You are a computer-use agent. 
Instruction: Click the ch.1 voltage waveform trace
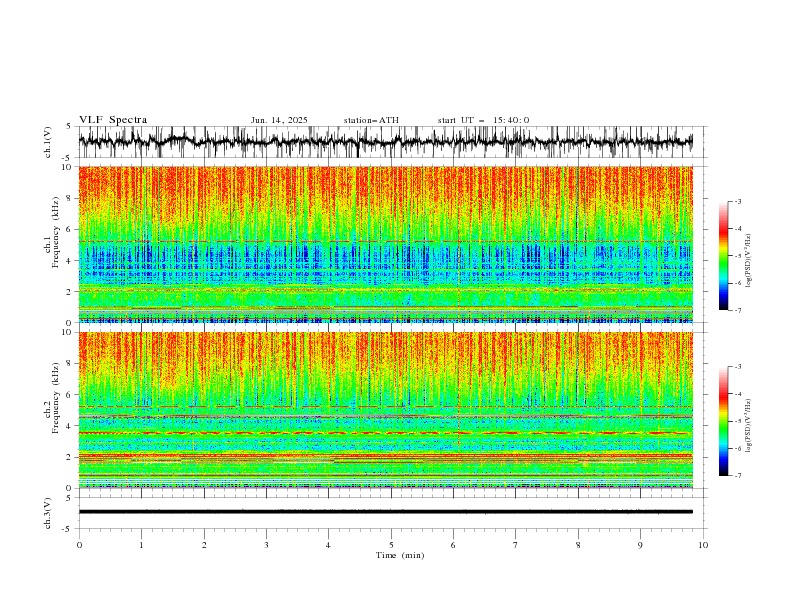tap(386, 142)
